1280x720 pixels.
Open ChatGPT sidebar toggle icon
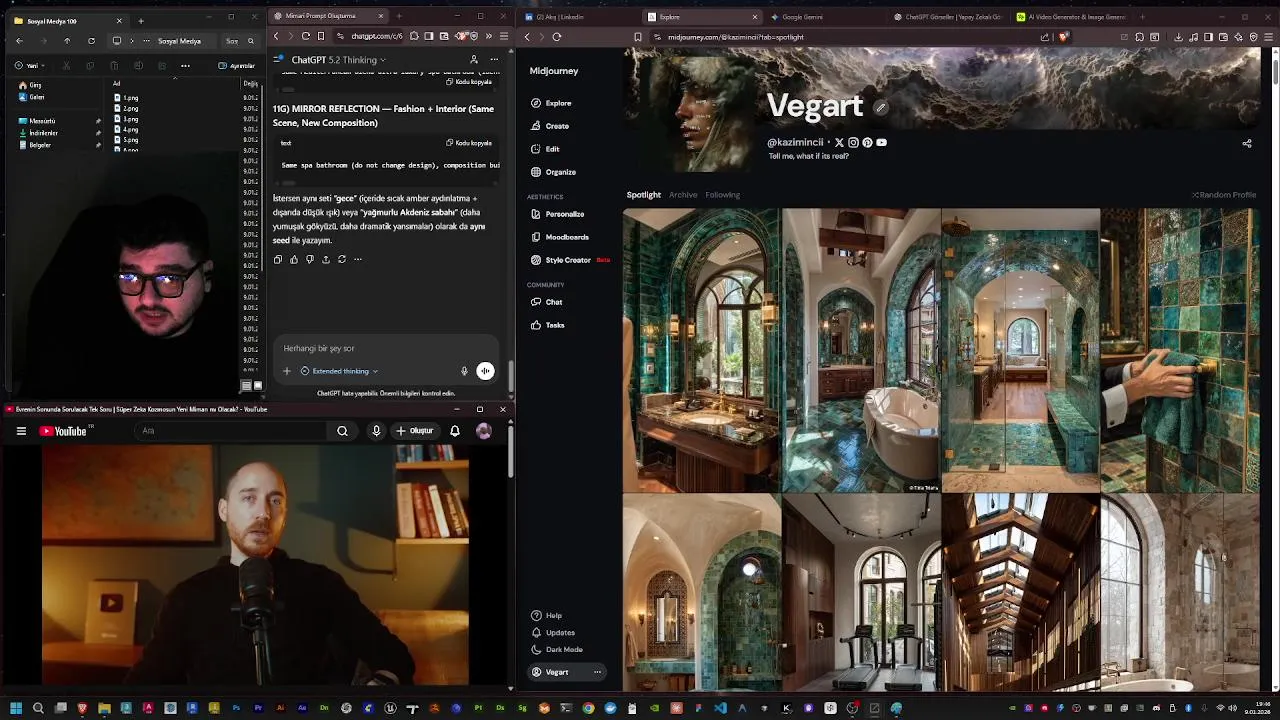pos(279,60)
